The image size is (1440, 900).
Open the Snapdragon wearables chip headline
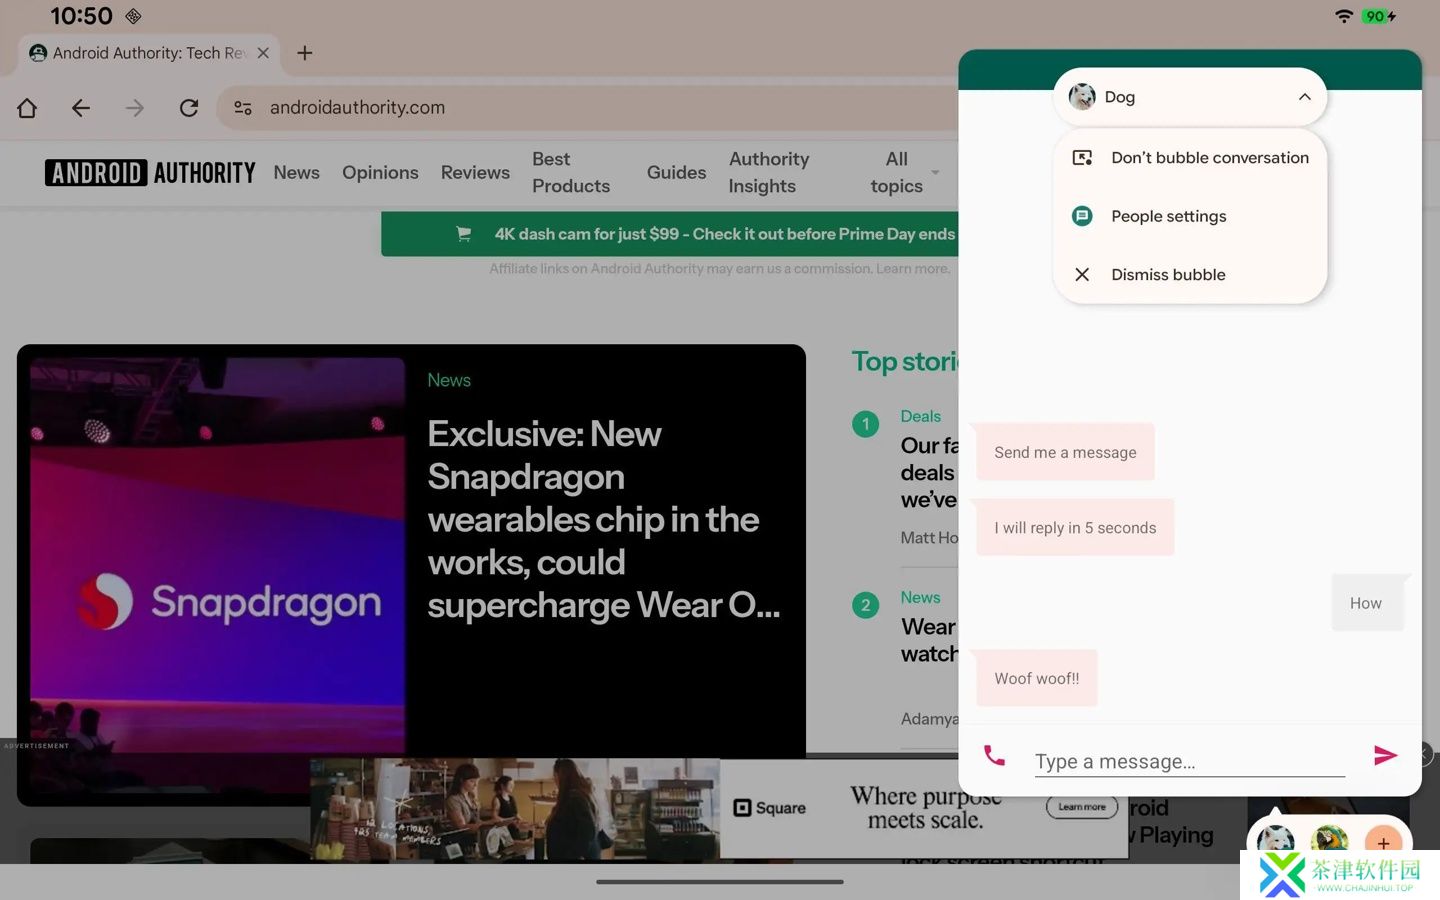[x=603, y=520]
